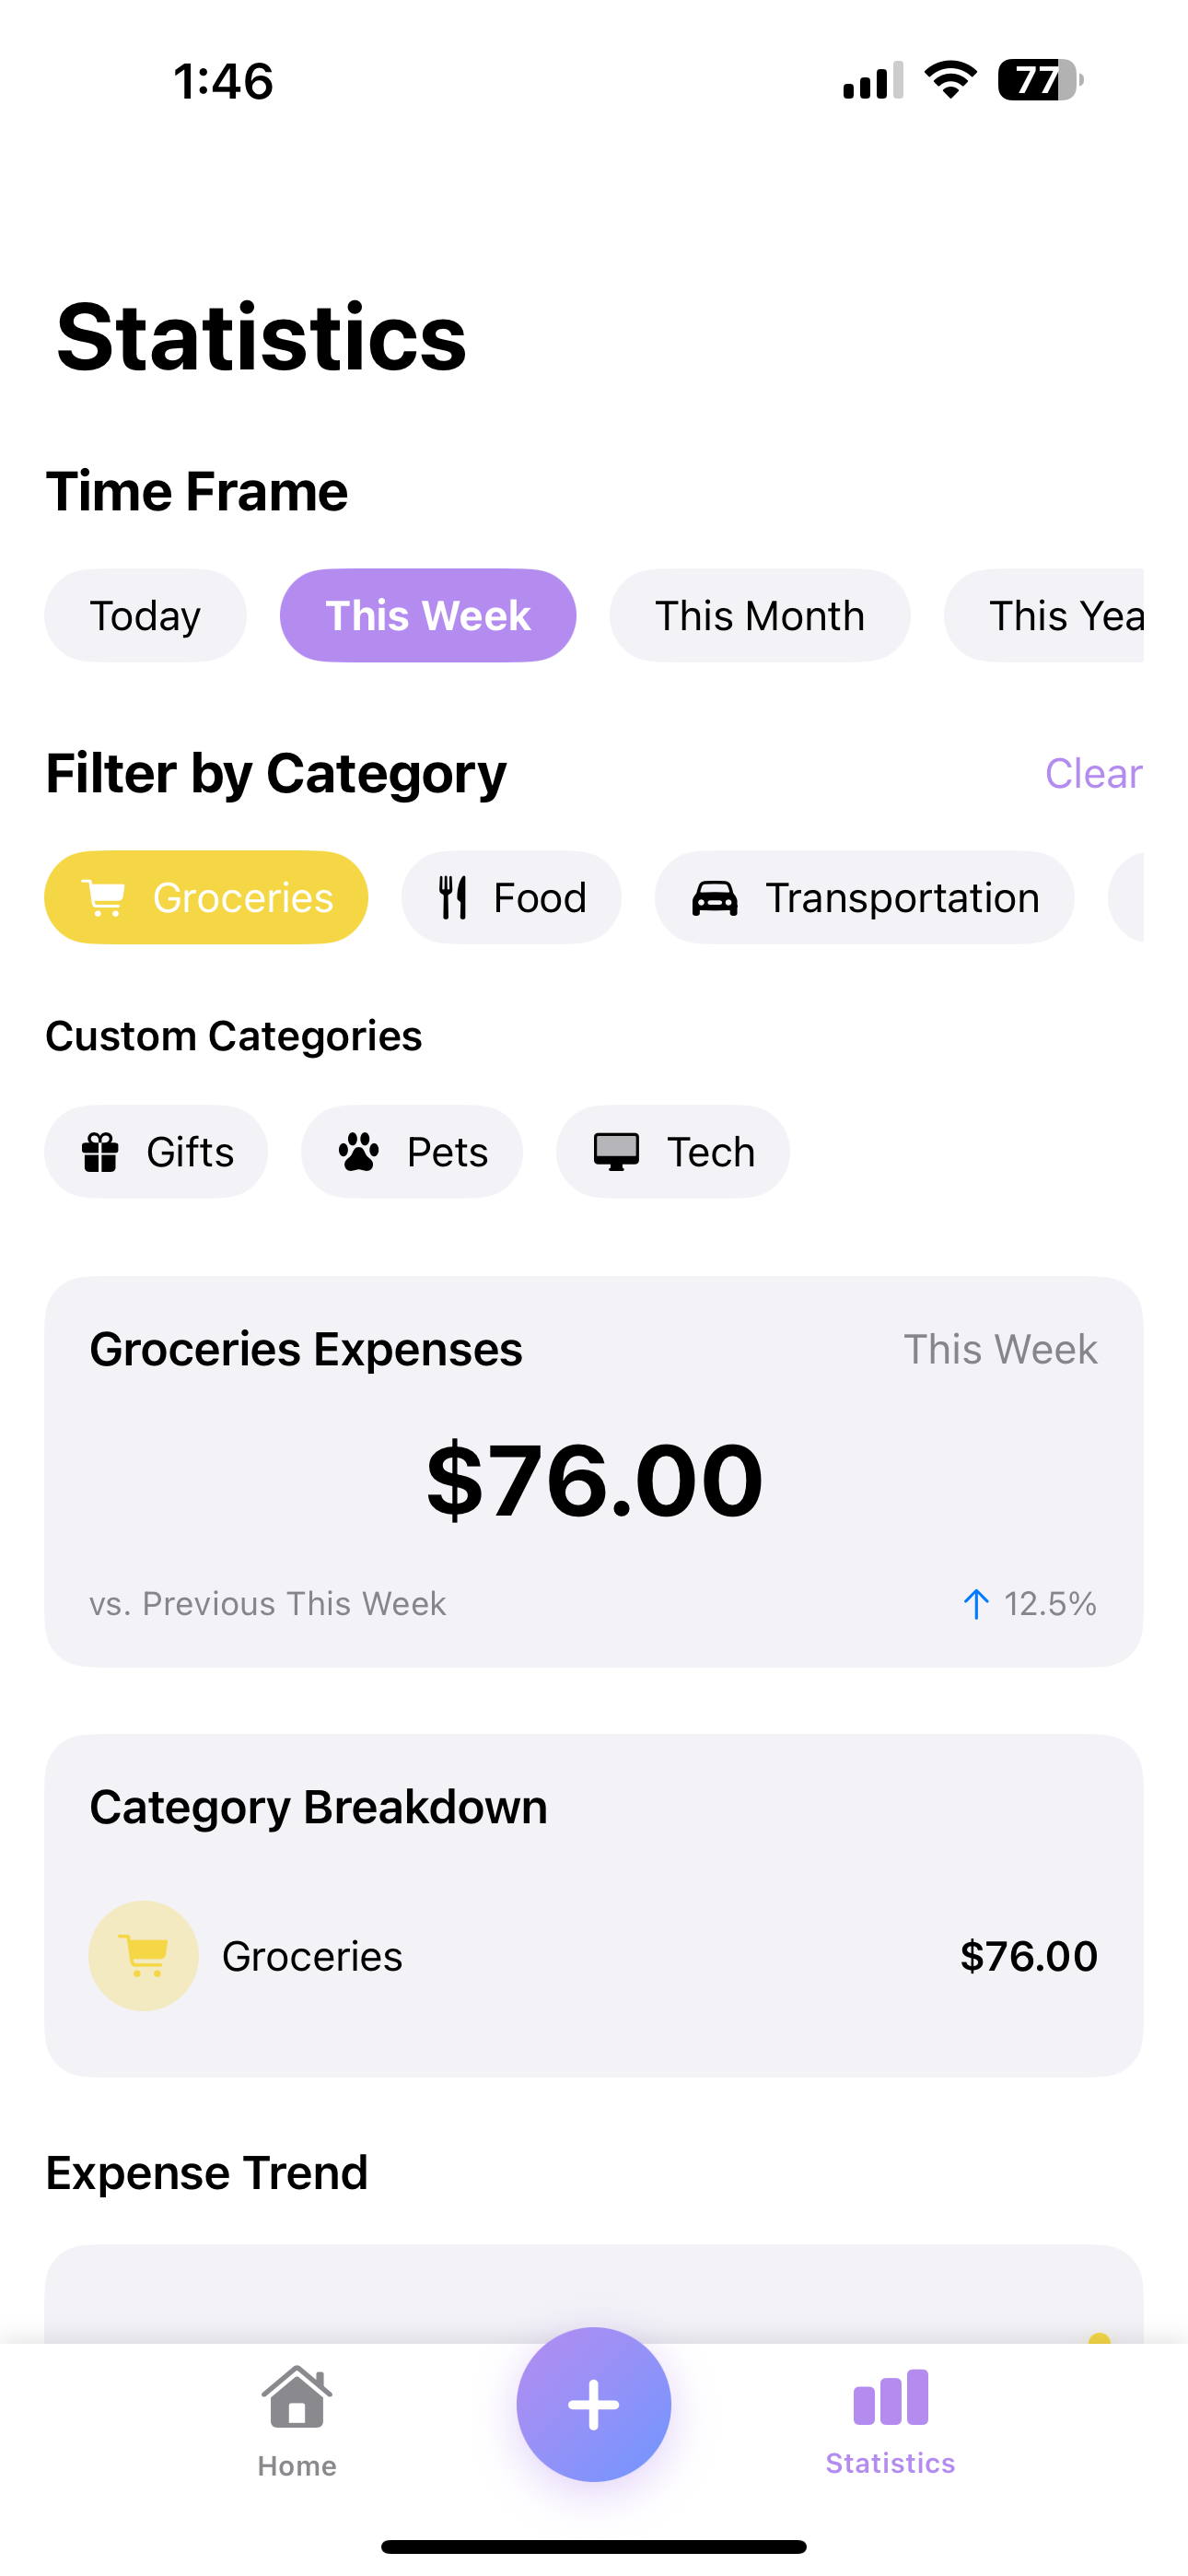This screenshot has width=1188, height=2576.
Task: Clear the category filter
Action: click(x=1093, y=773)
